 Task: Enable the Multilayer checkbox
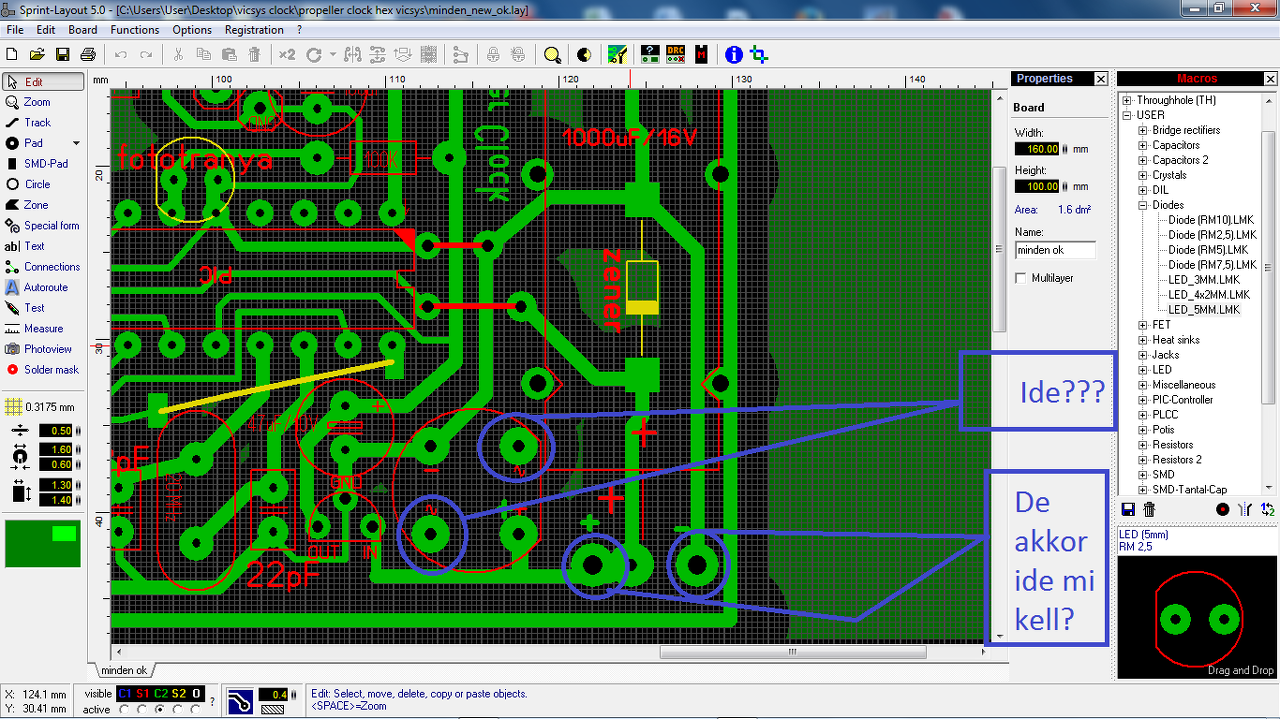click(1021, 278)
